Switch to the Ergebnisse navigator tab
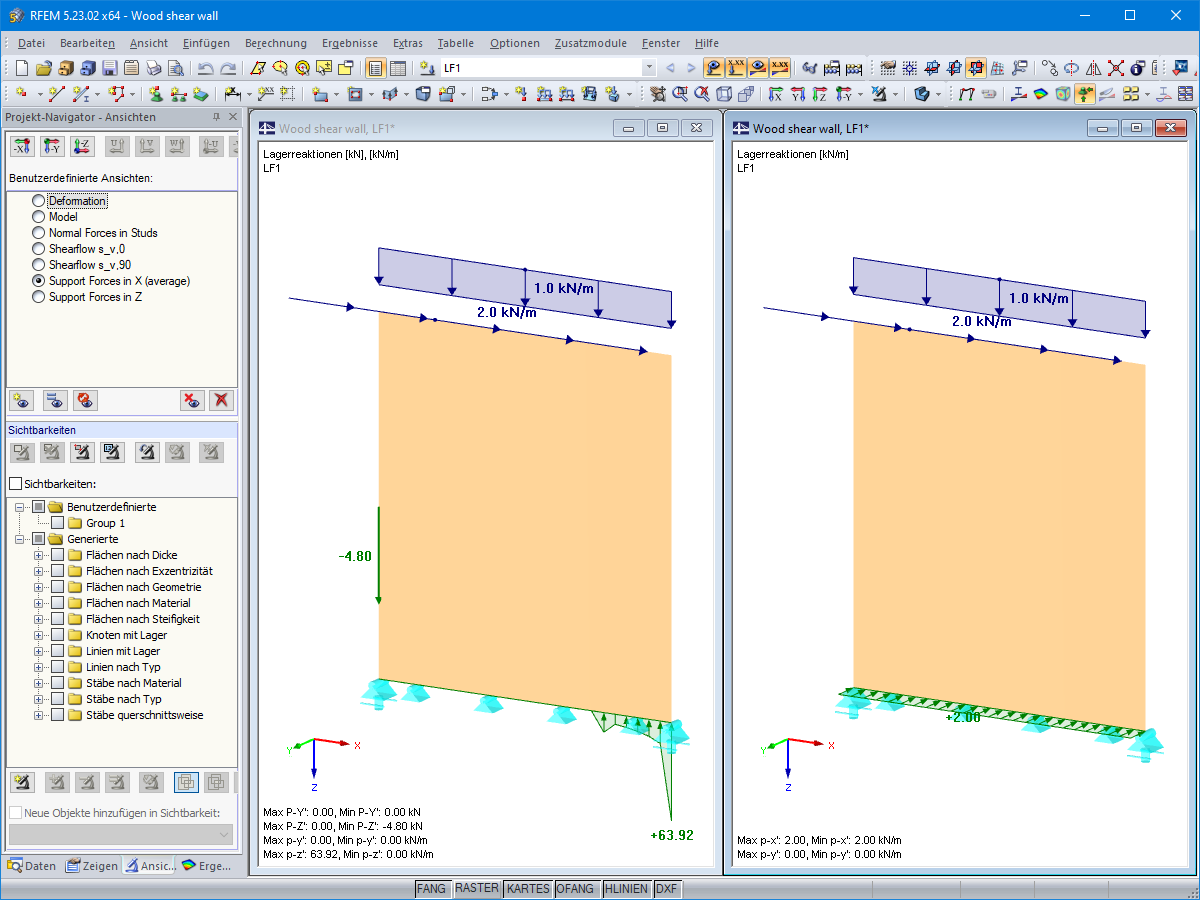This screenshot has width=1200, height=900. pos(207,866)
